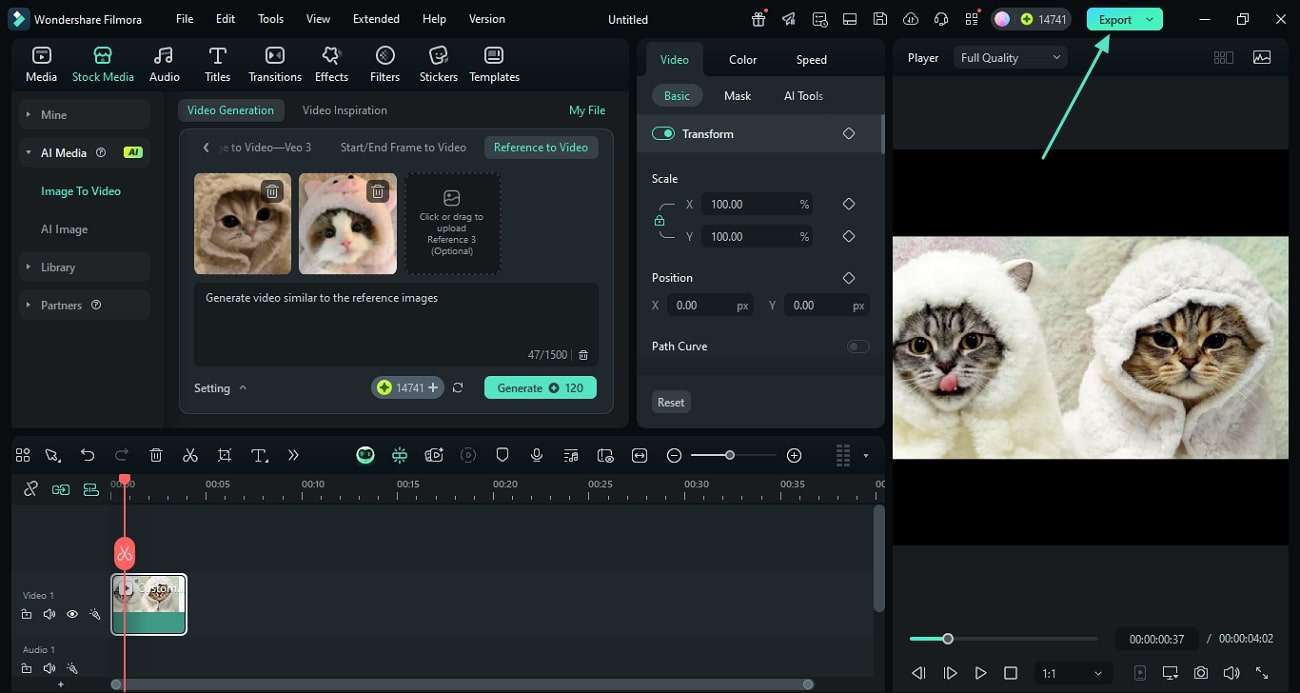Add text with the timeline Text tool
Image resolution: width=1300 pixels, height=693 pixels.
coord(259,455)
